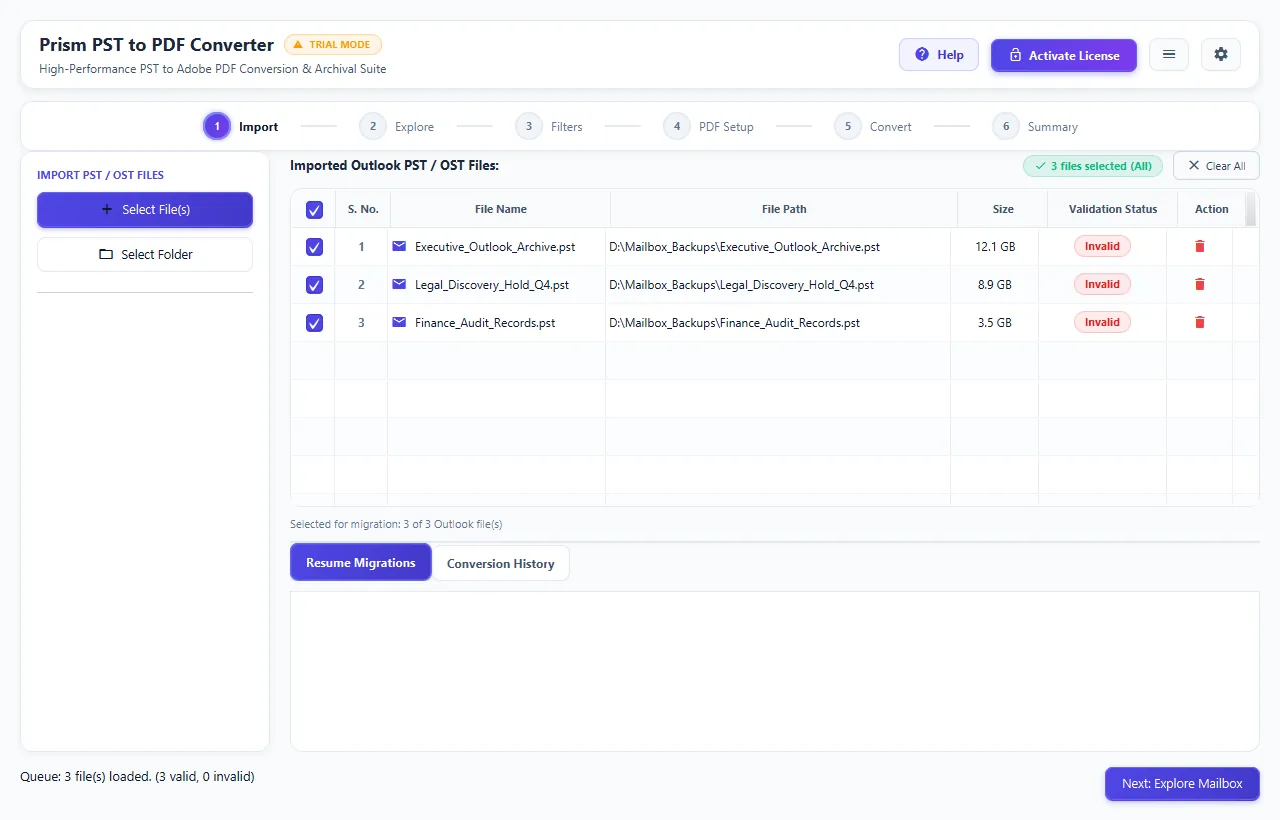Click the Select File(s) button
Viewport: 1280px width, 820px height.
[x=145, y=210]
